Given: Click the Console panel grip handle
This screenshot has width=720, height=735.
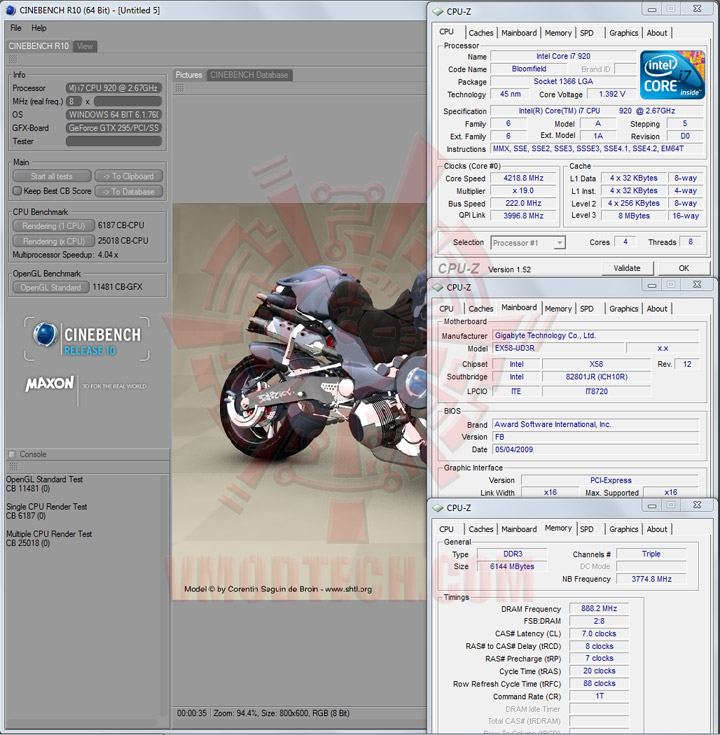Looking at the screenshot, I should [13, 466].
